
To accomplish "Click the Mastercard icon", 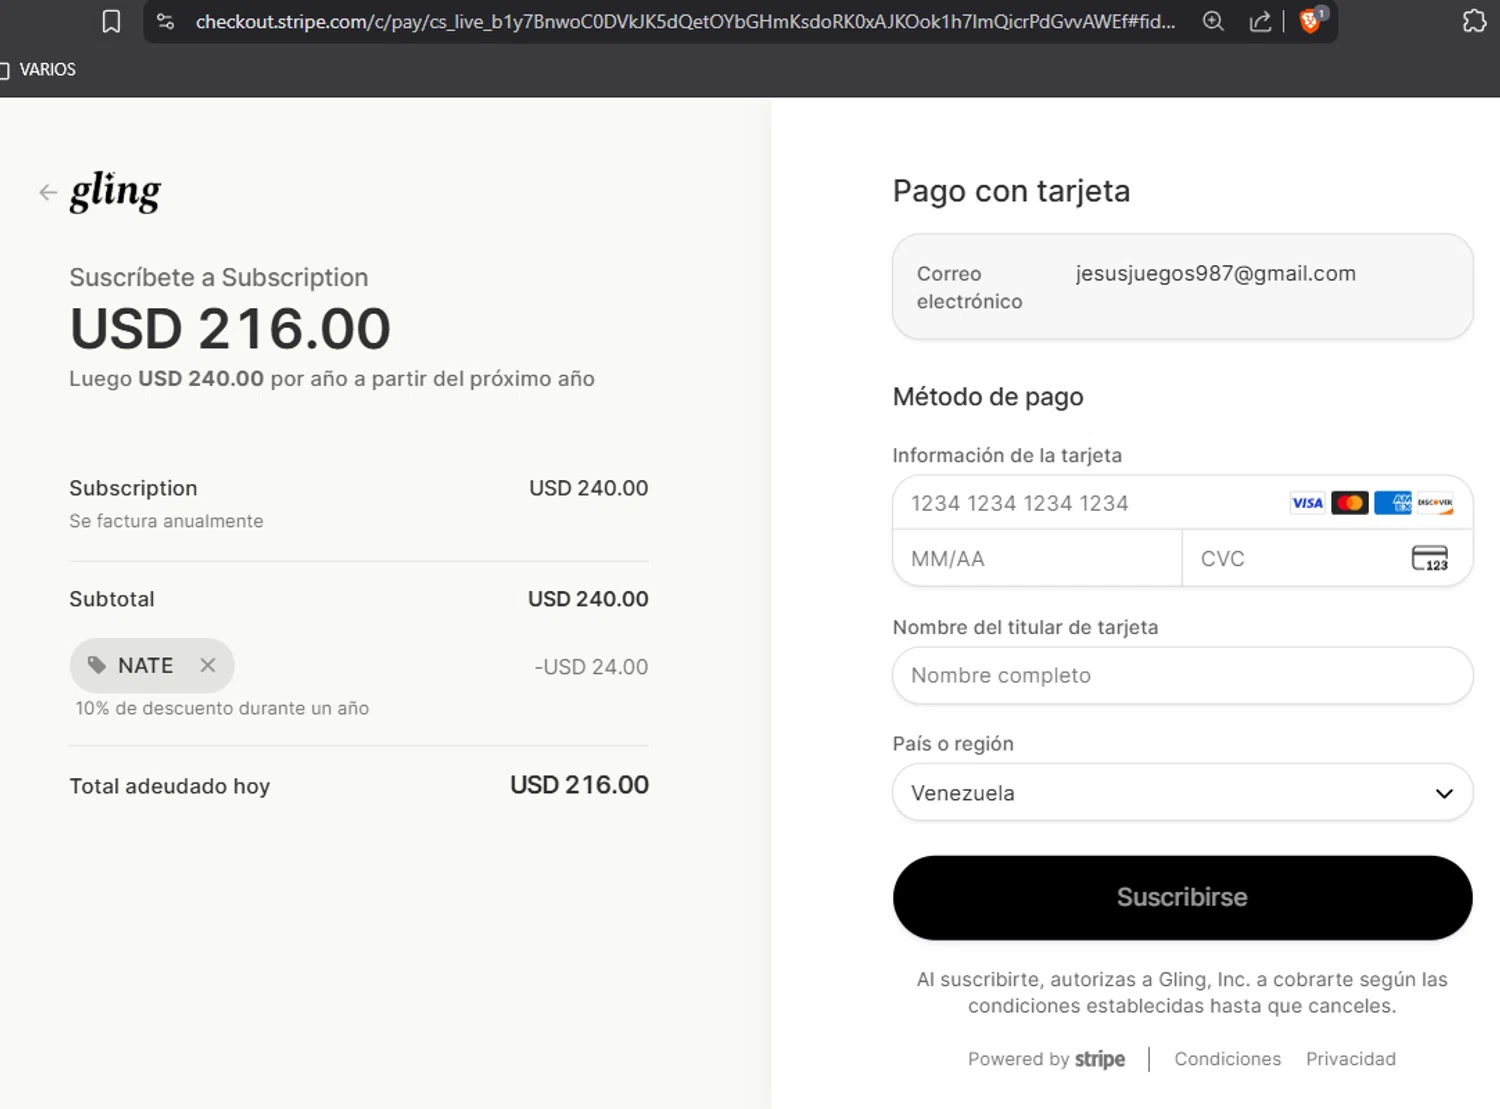I will coord(1350,503).
